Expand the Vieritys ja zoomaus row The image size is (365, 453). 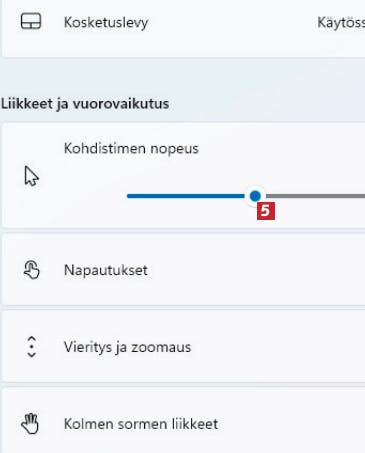pos(184,346)
